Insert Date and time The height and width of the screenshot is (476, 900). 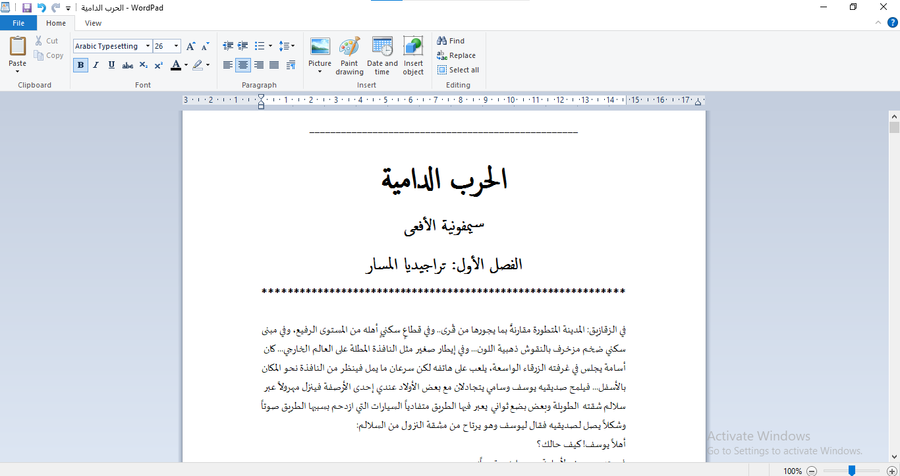(x=382, y=56)
